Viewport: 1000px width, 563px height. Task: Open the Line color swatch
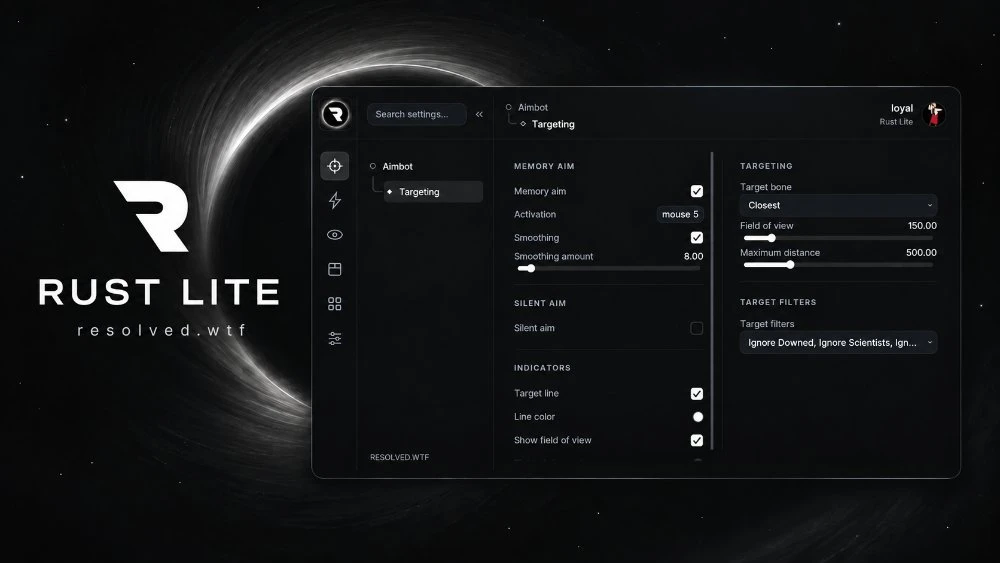[698, 417]
